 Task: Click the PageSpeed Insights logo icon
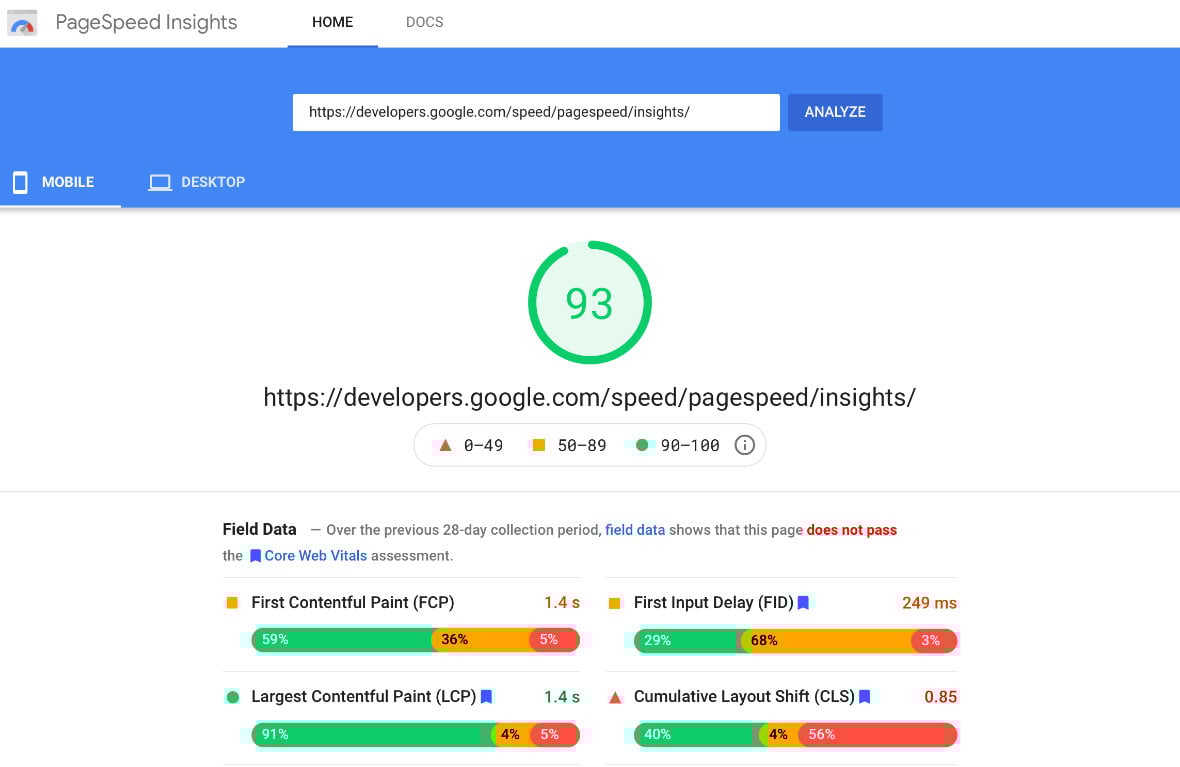(22, 23)
